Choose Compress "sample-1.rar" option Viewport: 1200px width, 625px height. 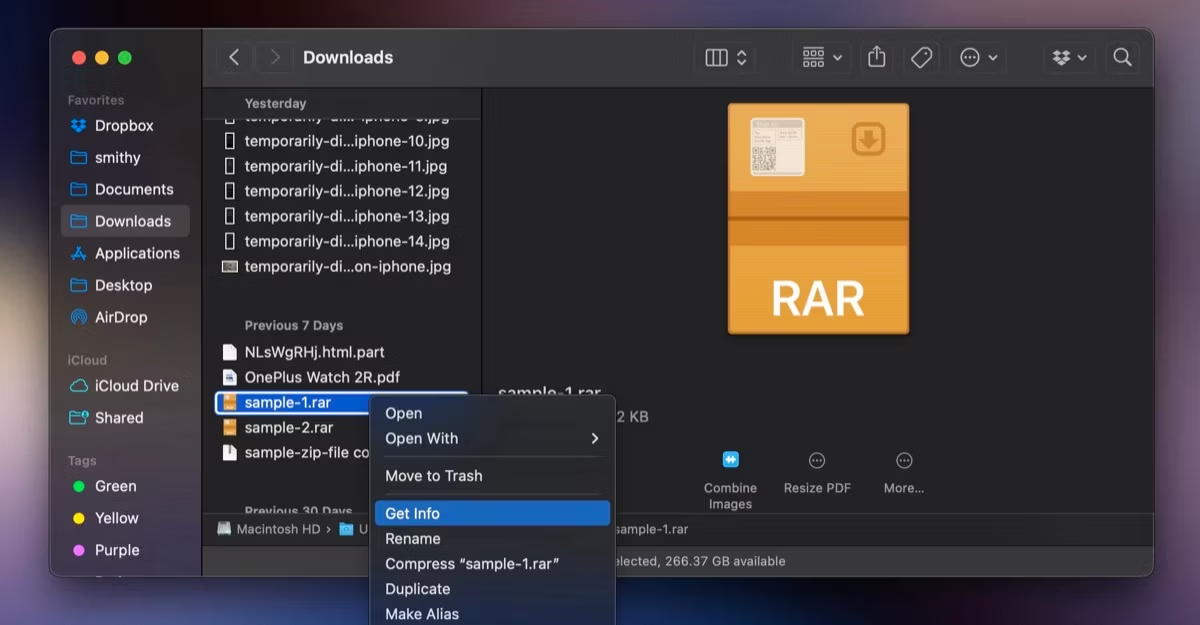click(472, 564)
